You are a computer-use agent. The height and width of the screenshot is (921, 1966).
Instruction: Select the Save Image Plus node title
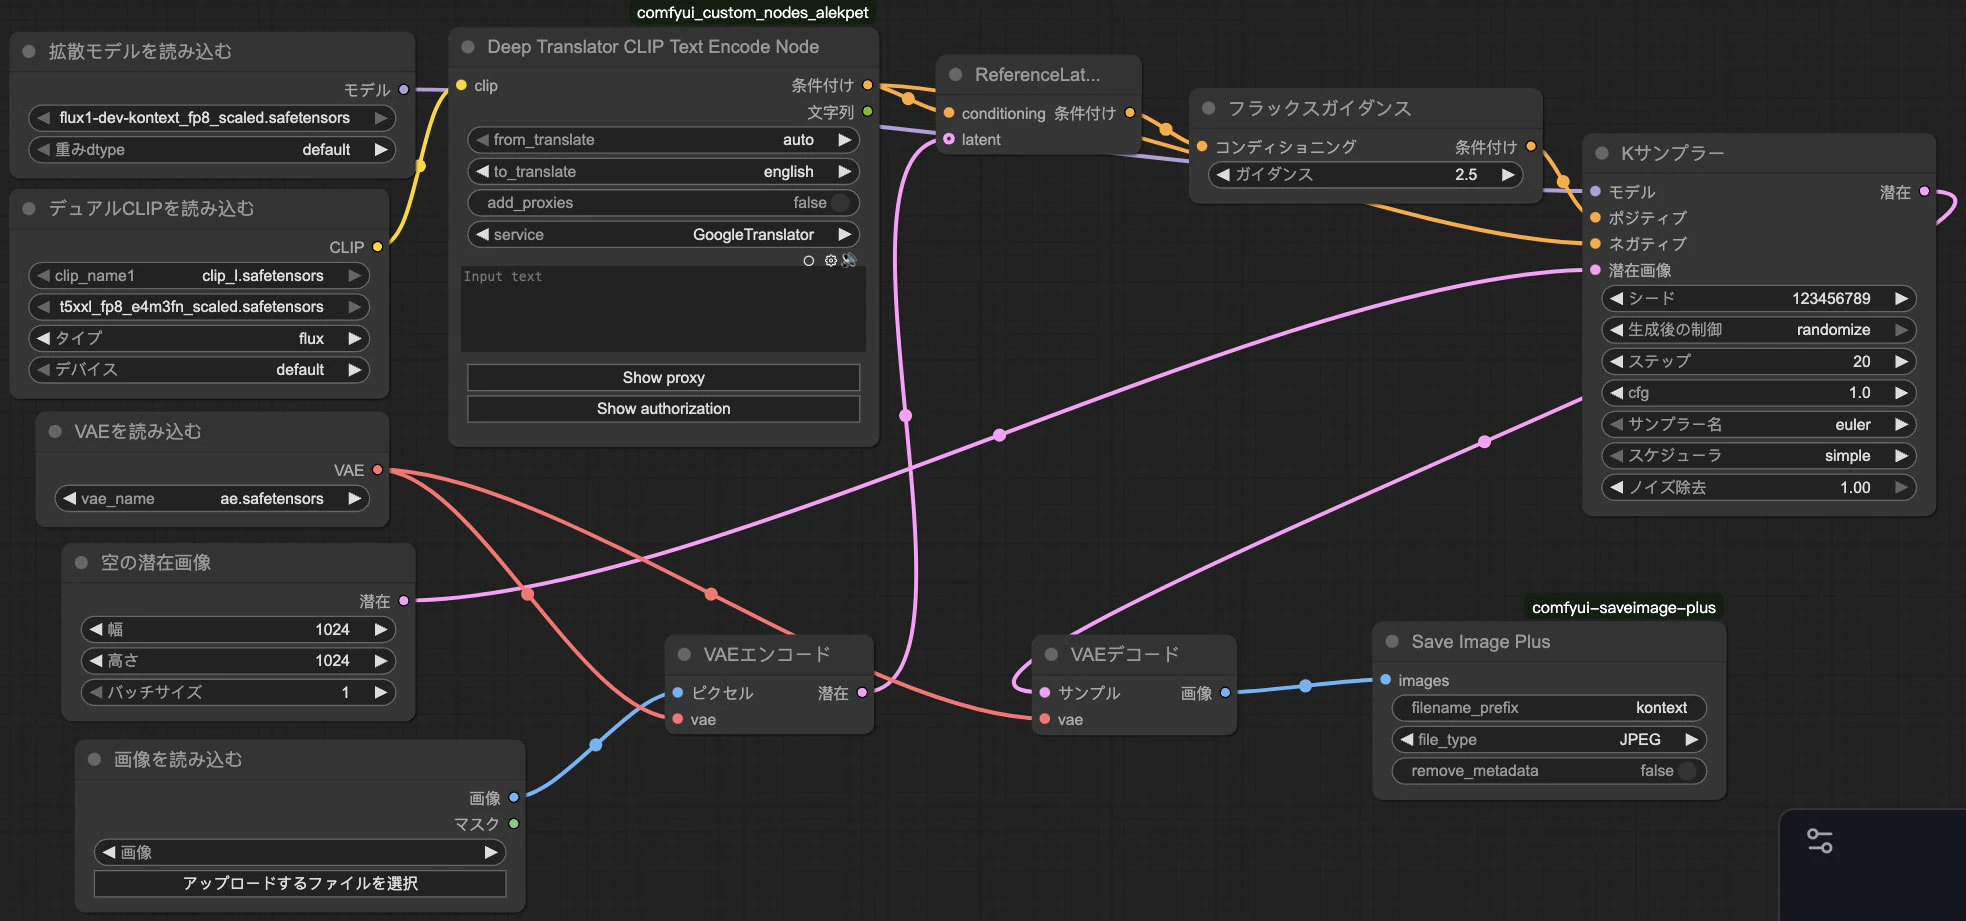tap(1480, 641)
